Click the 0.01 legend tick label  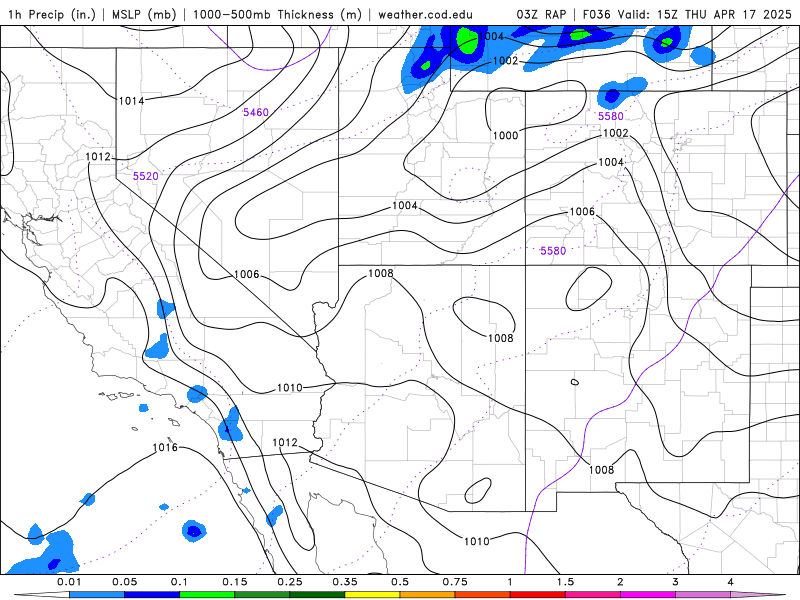point(69,582)
